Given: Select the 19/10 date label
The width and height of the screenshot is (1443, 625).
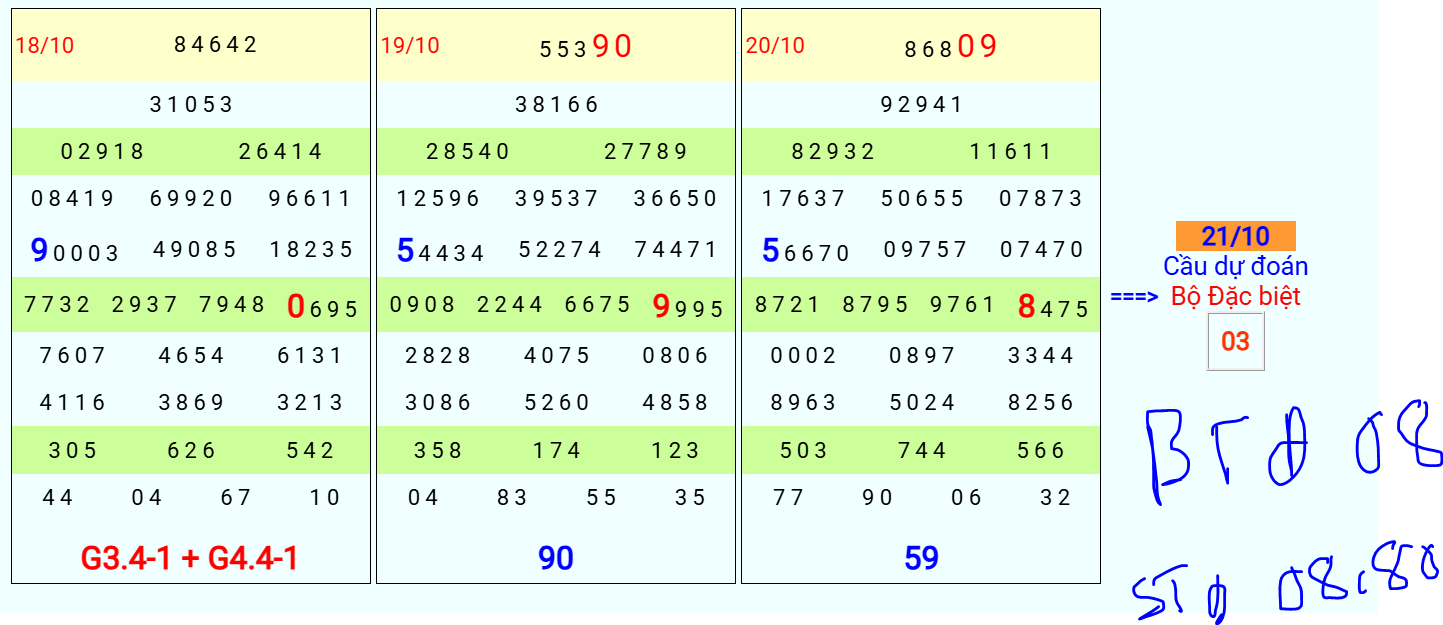Looking at the screenshot, I should [410, 45].
